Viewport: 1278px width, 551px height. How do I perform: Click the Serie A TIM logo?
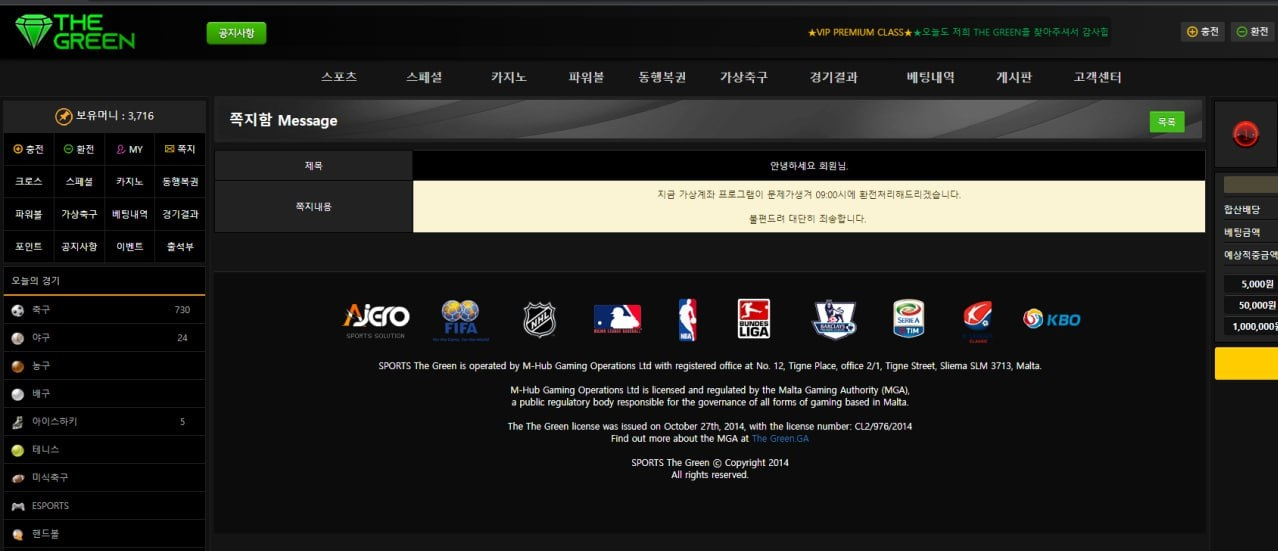pos(908,319)
